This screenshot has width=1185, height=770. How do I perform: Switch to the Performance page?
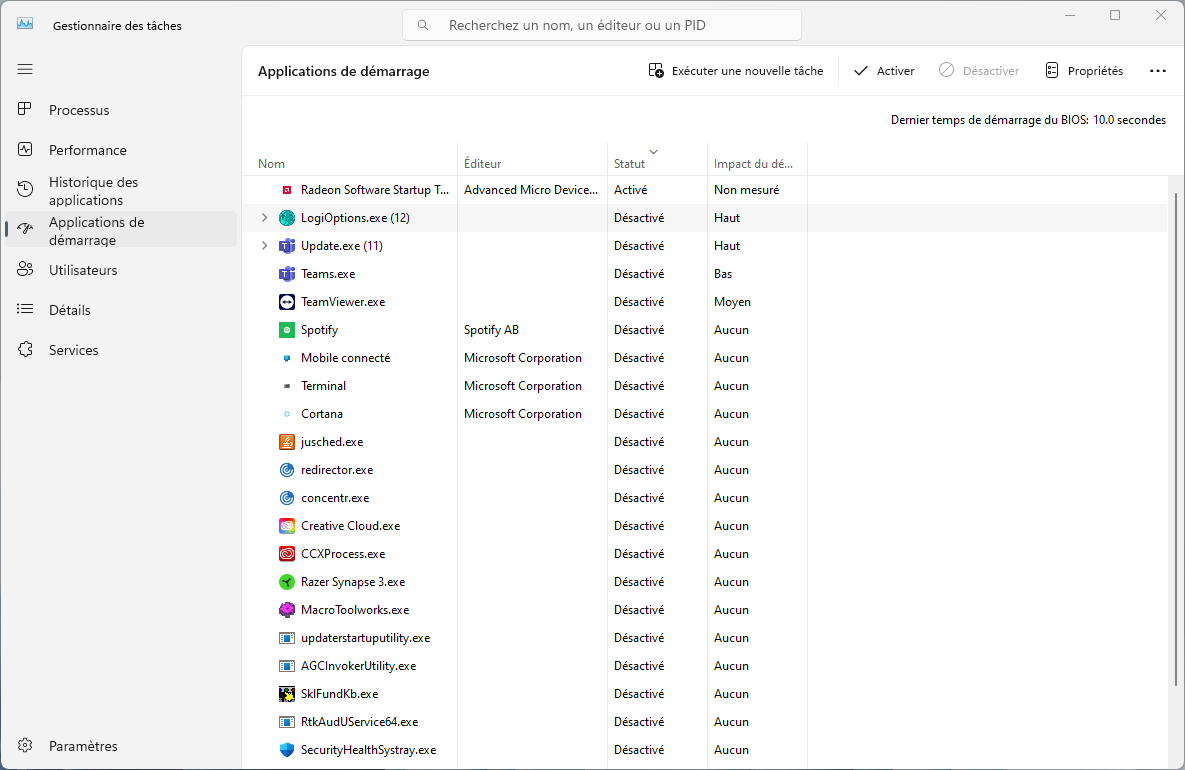88,150
